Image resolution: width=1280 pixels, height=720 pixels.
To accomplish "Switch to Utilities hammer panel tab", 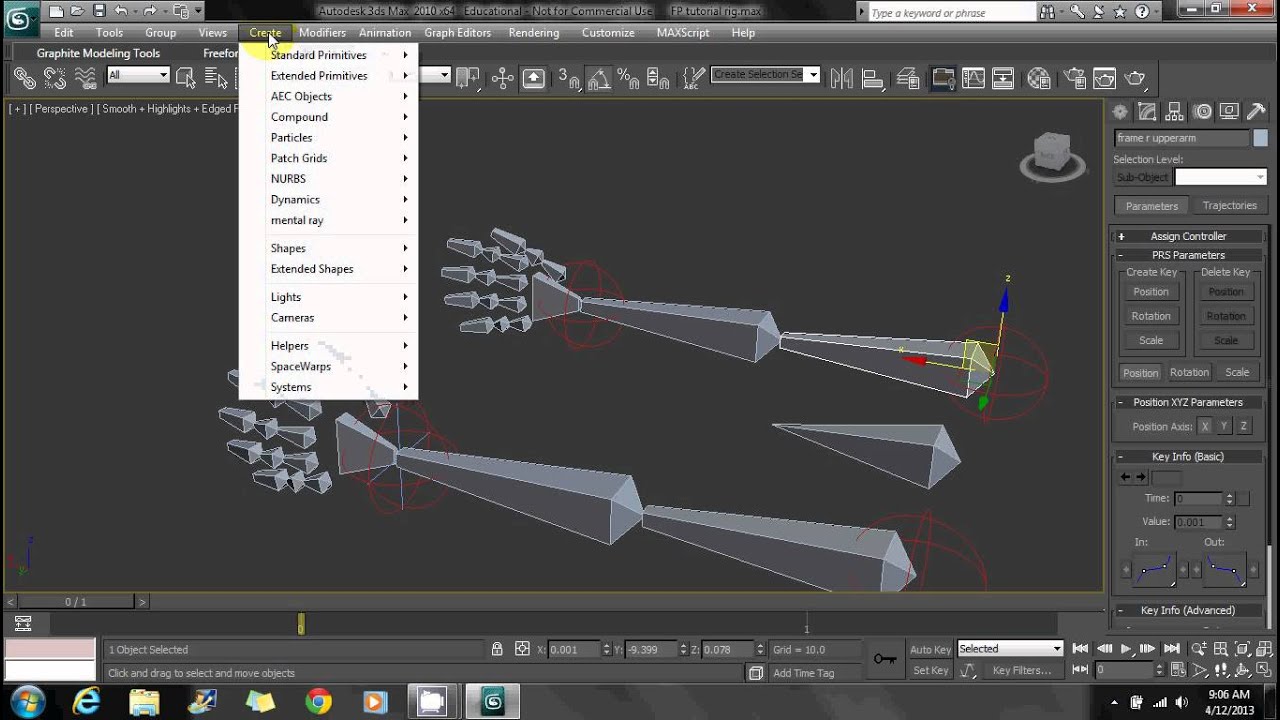I will point(1256,112).
